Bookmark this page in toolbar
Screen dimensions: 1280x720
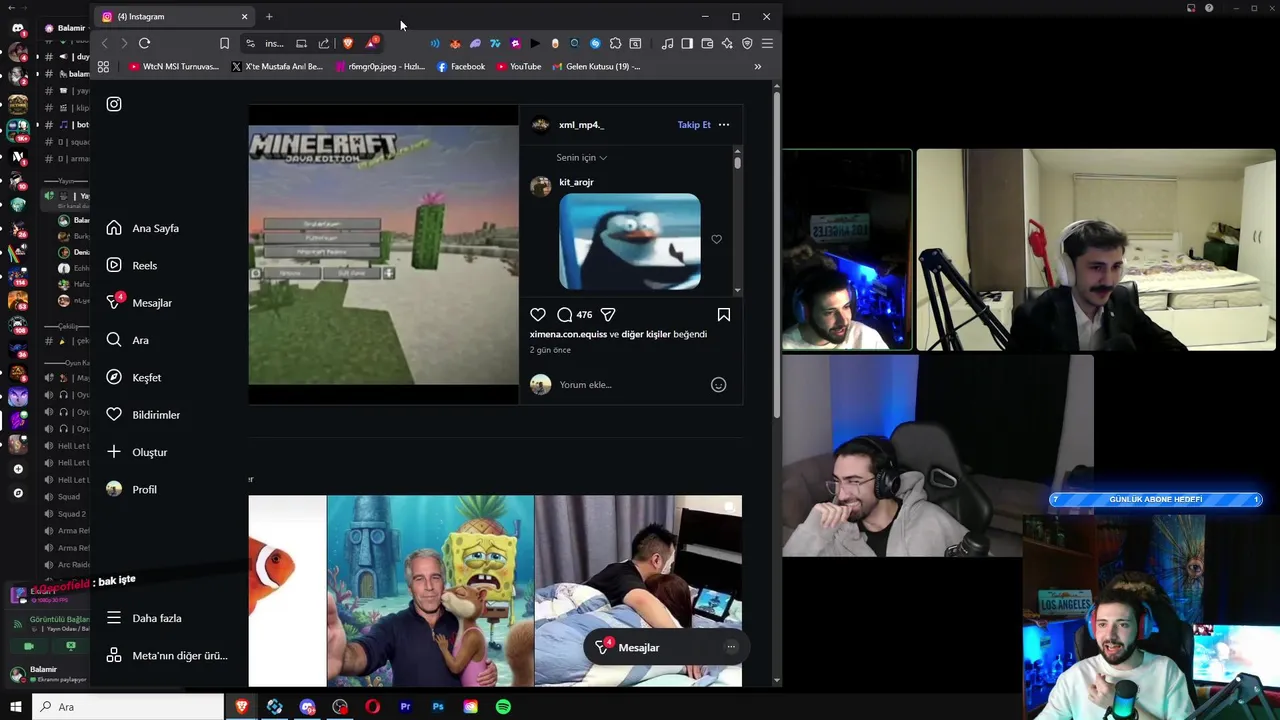(x=224, y=43)
